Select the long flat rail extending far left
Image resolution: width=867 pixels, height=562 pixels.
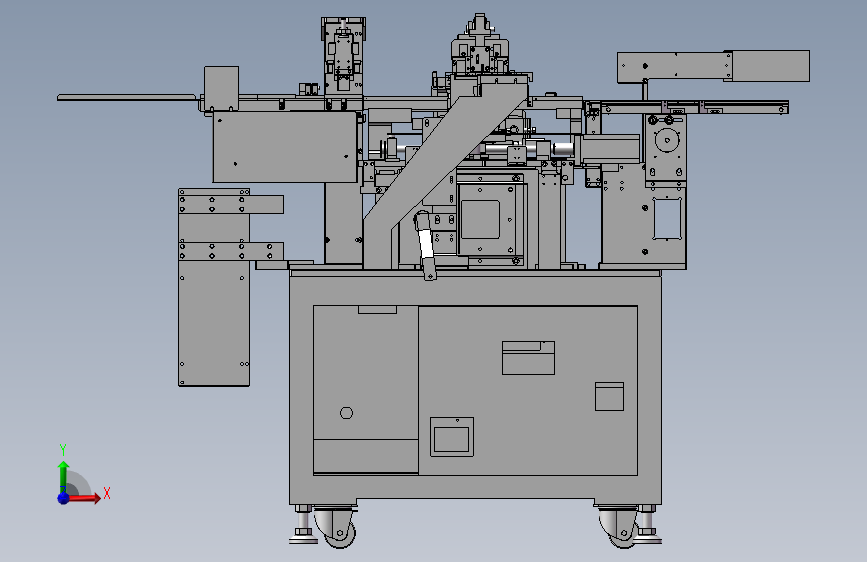[x=128, y=97]
